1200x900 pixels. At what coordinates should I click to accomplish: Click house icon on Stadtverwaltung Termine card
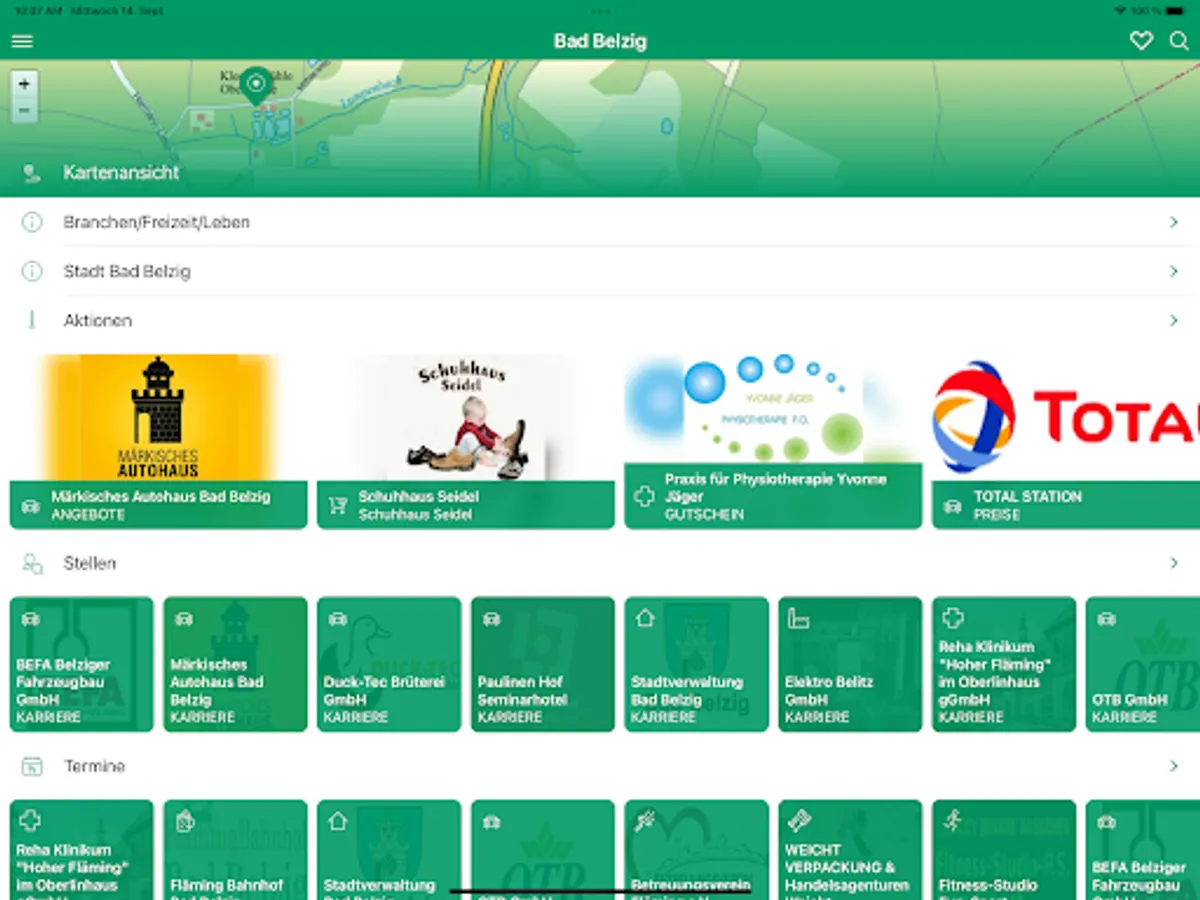click(x=338, y=821)
